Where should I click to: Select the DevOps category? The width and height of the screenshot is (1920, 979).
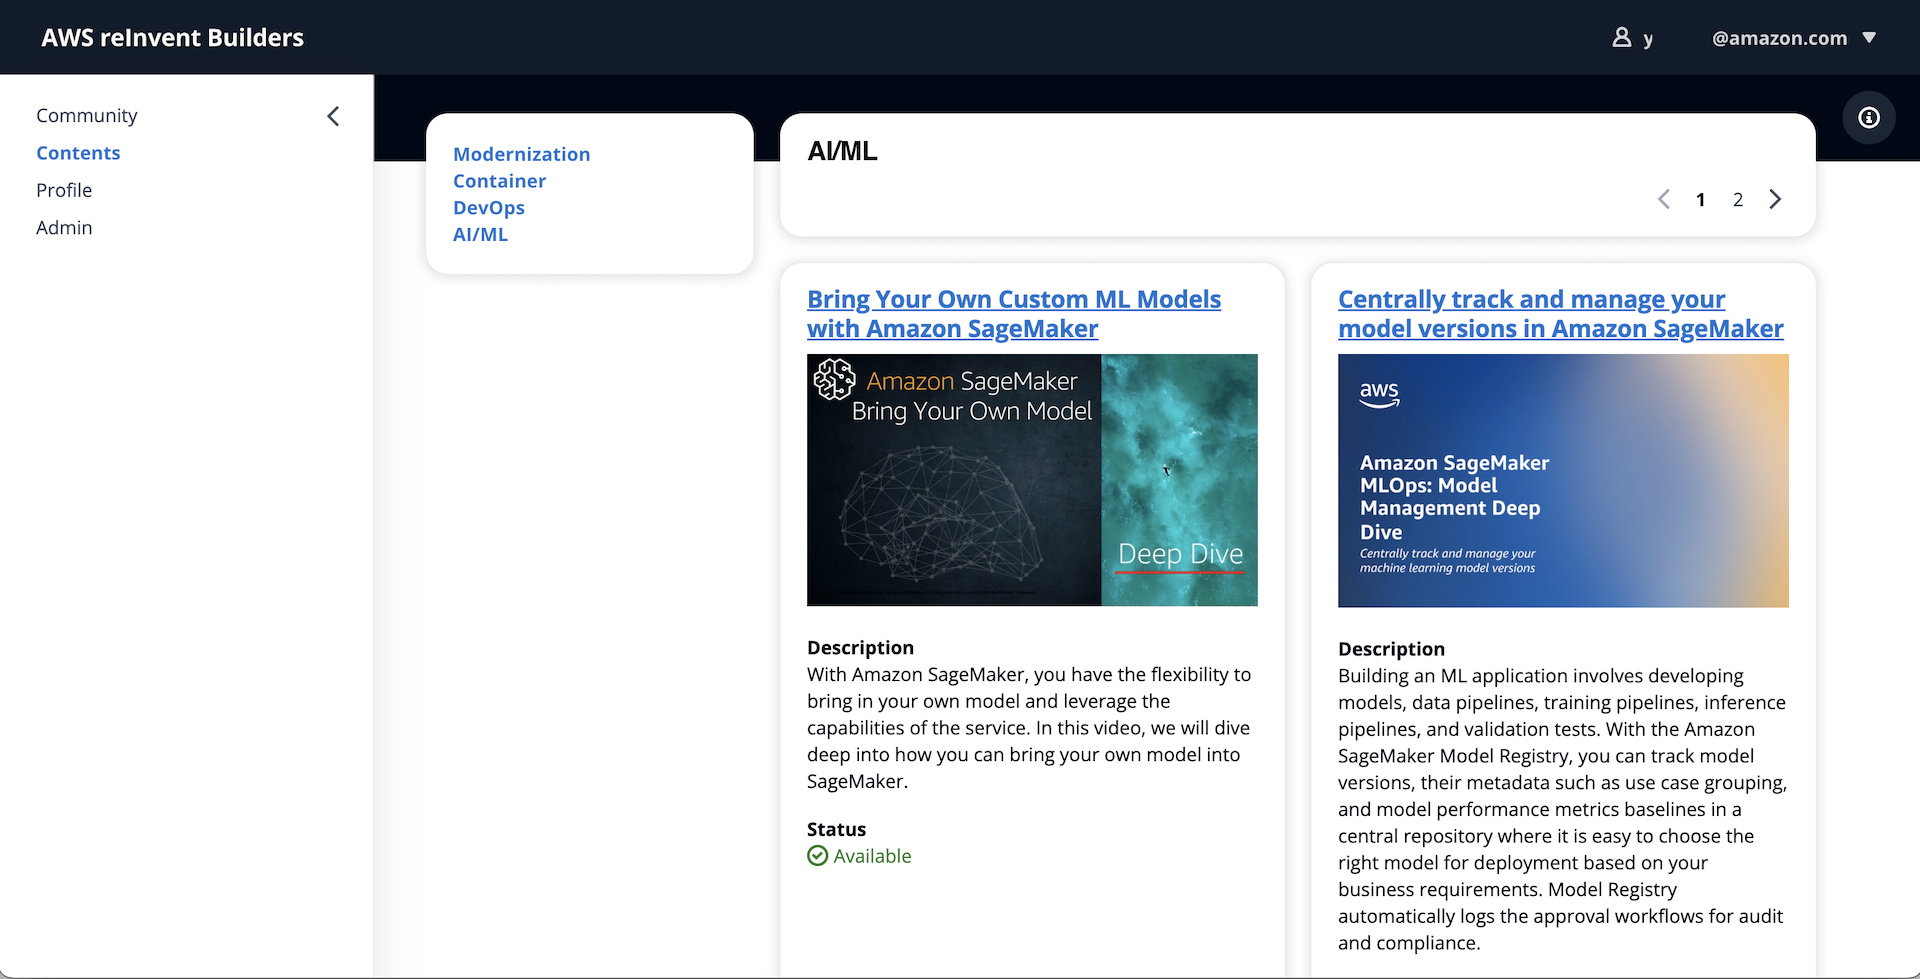pyautogui.click(x=488, y=208)
